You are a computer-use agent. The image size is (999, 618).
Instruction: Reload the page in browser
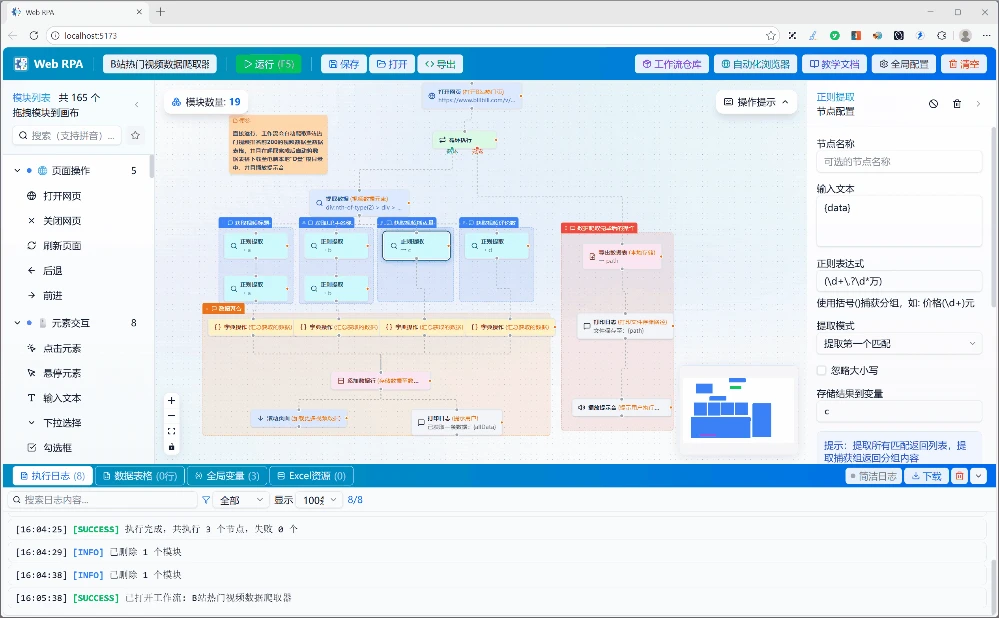point(34,36)
